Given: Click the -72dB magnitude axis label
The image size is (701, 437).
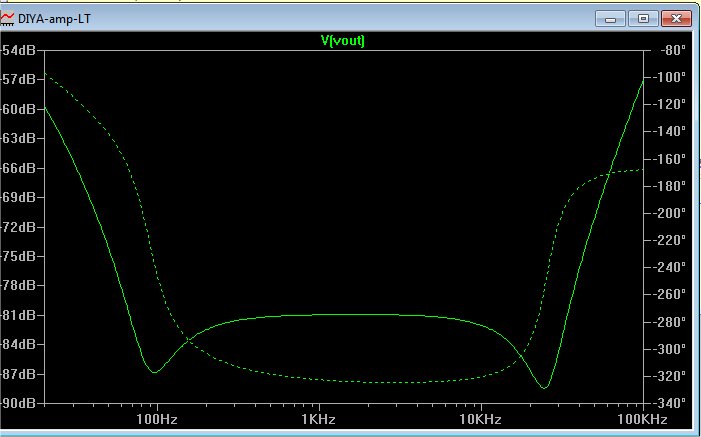Looking at the screenshot, I should pyautogui.click(x=18, y=227).
